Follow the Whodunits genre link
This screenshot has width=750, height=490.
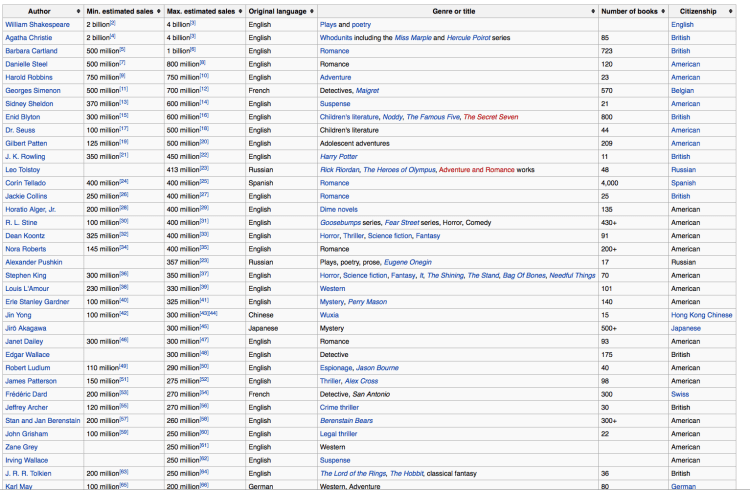[x=336, y=38]
